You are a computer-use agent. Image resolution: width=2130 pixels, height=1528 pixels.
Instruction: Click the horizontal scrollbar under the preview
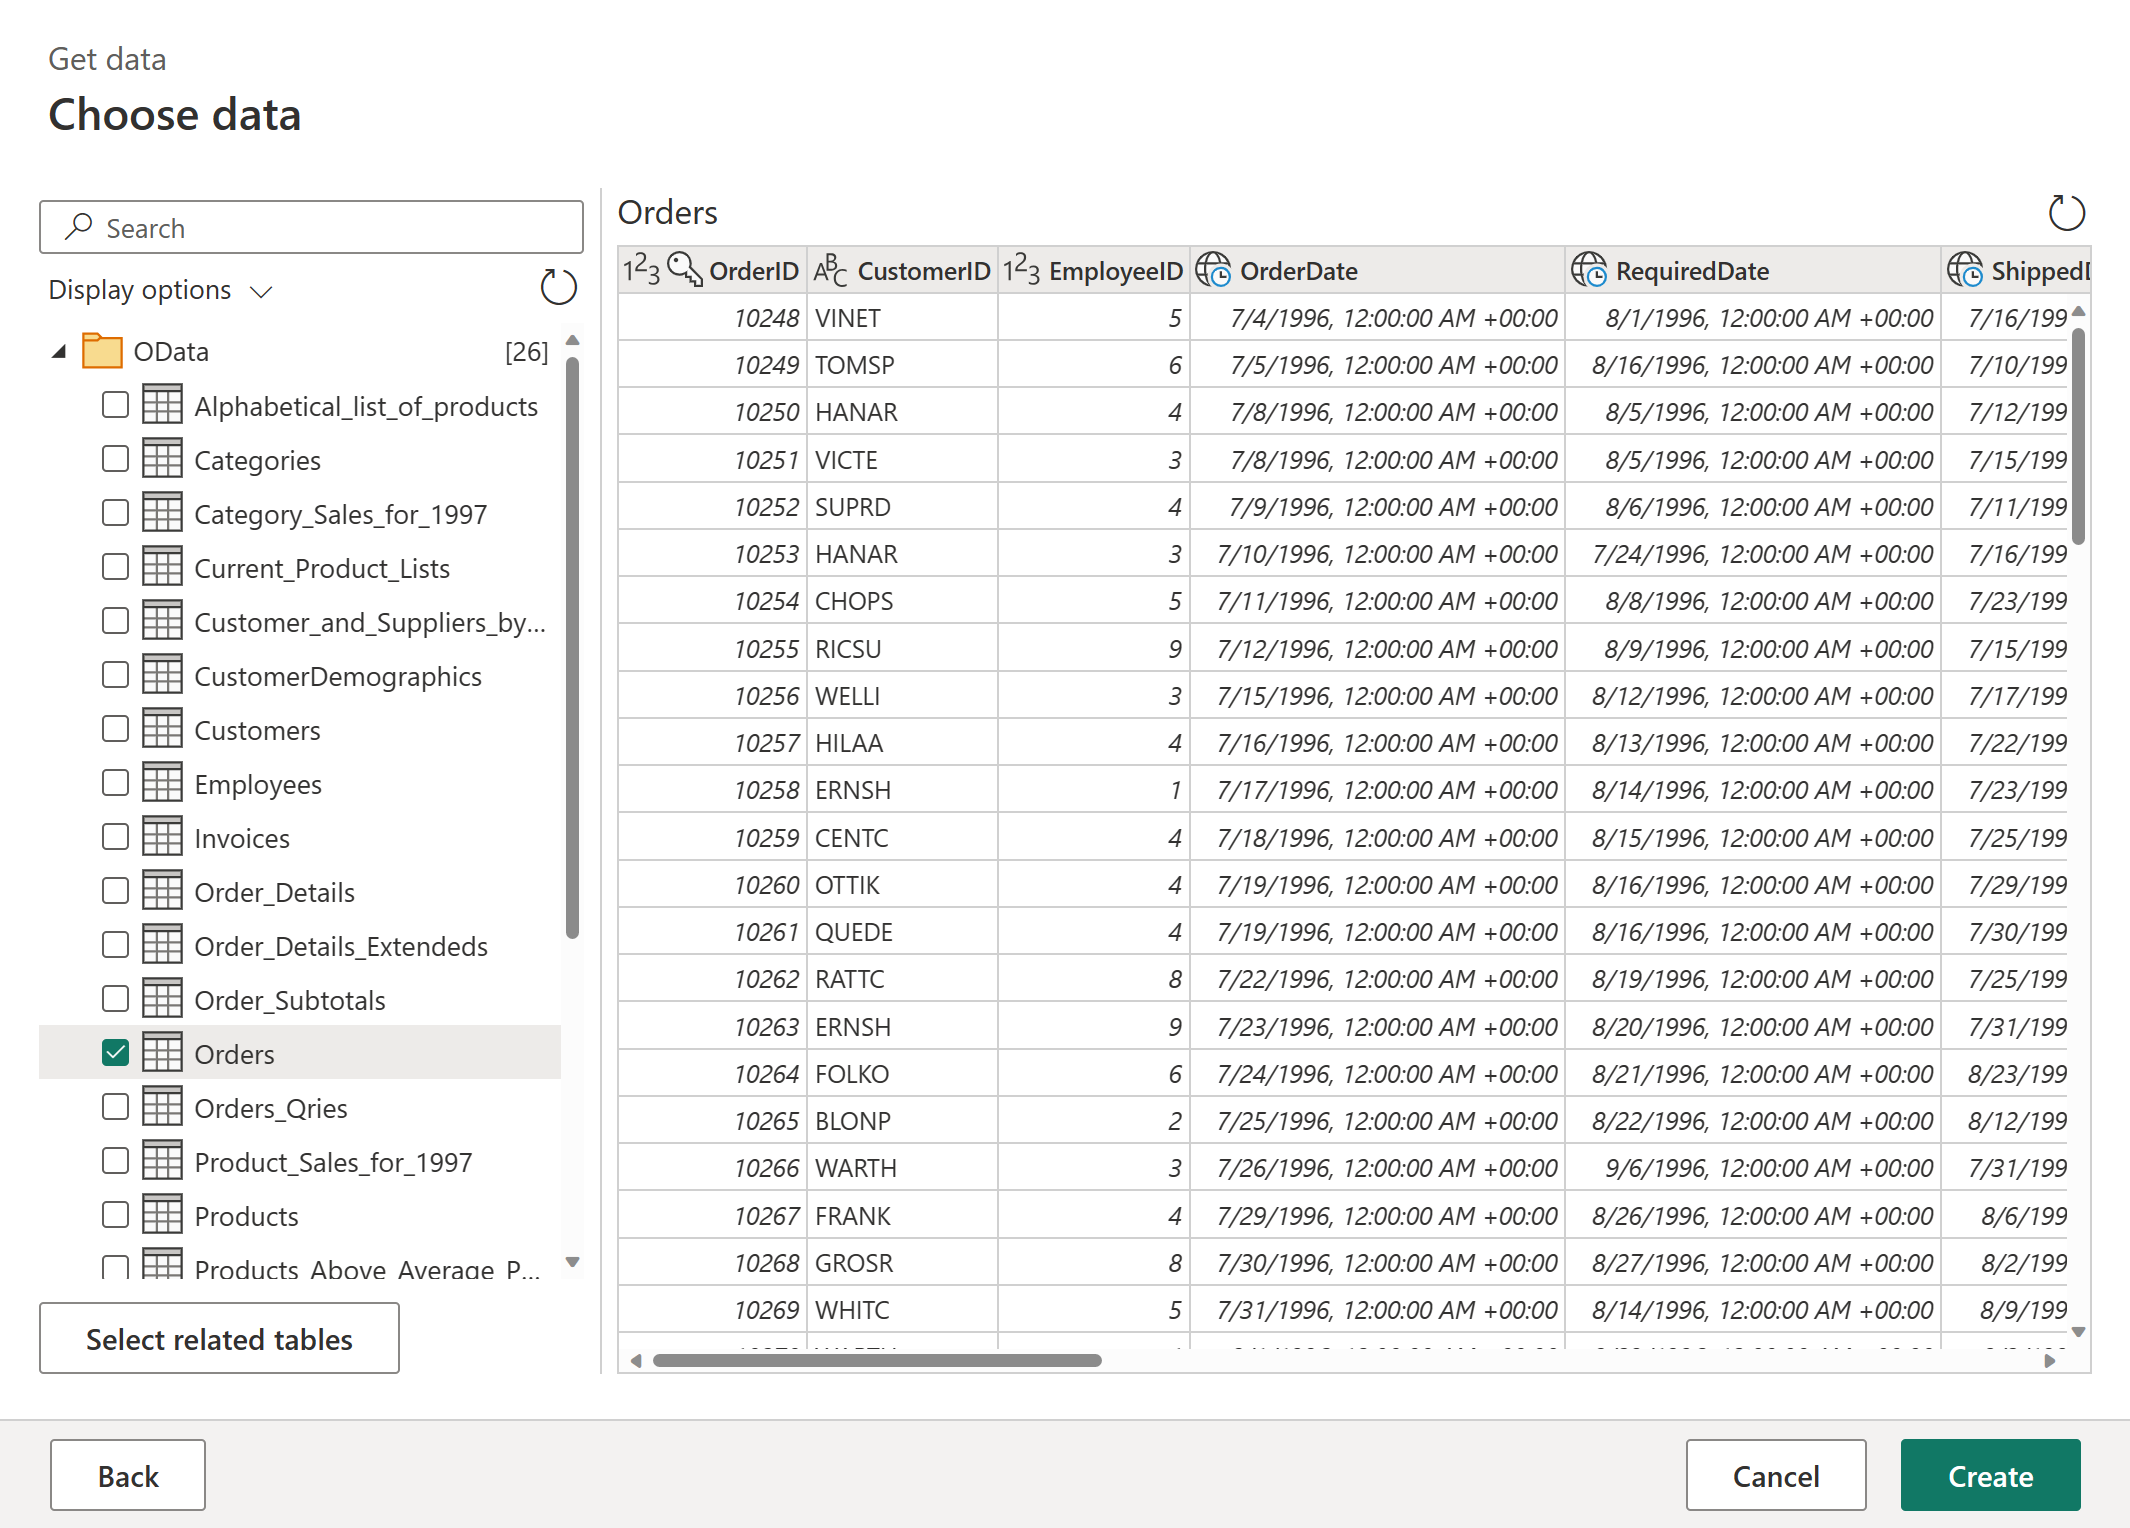[876, 1360]
